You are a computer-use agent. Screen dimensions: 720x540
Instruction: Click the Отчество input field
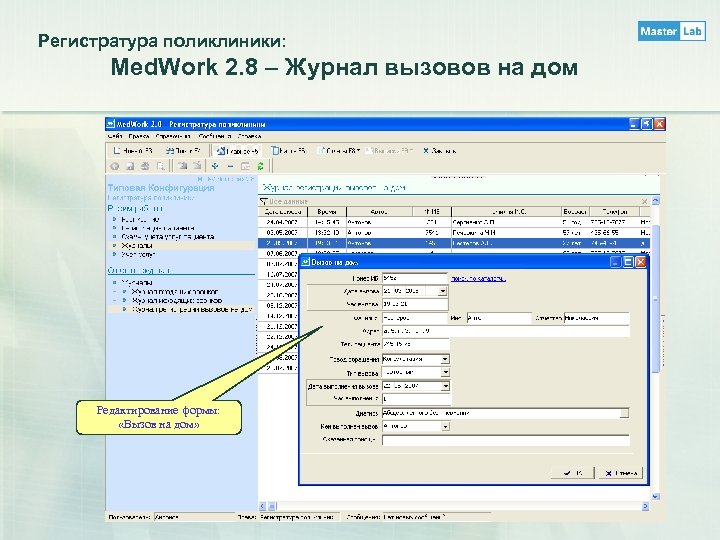[596, 318]
